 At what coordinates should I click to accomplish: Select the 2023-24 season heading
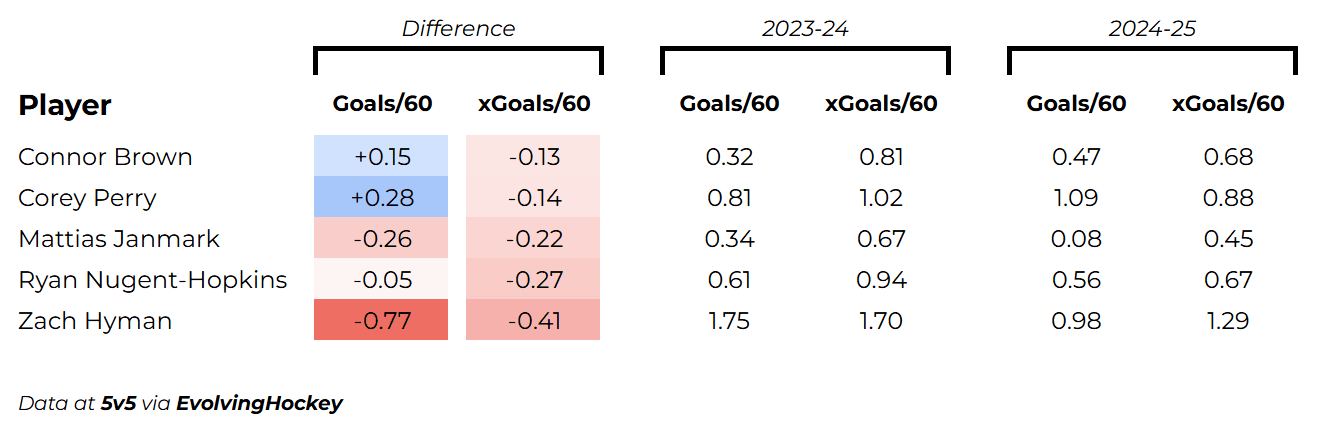(805, 29)
